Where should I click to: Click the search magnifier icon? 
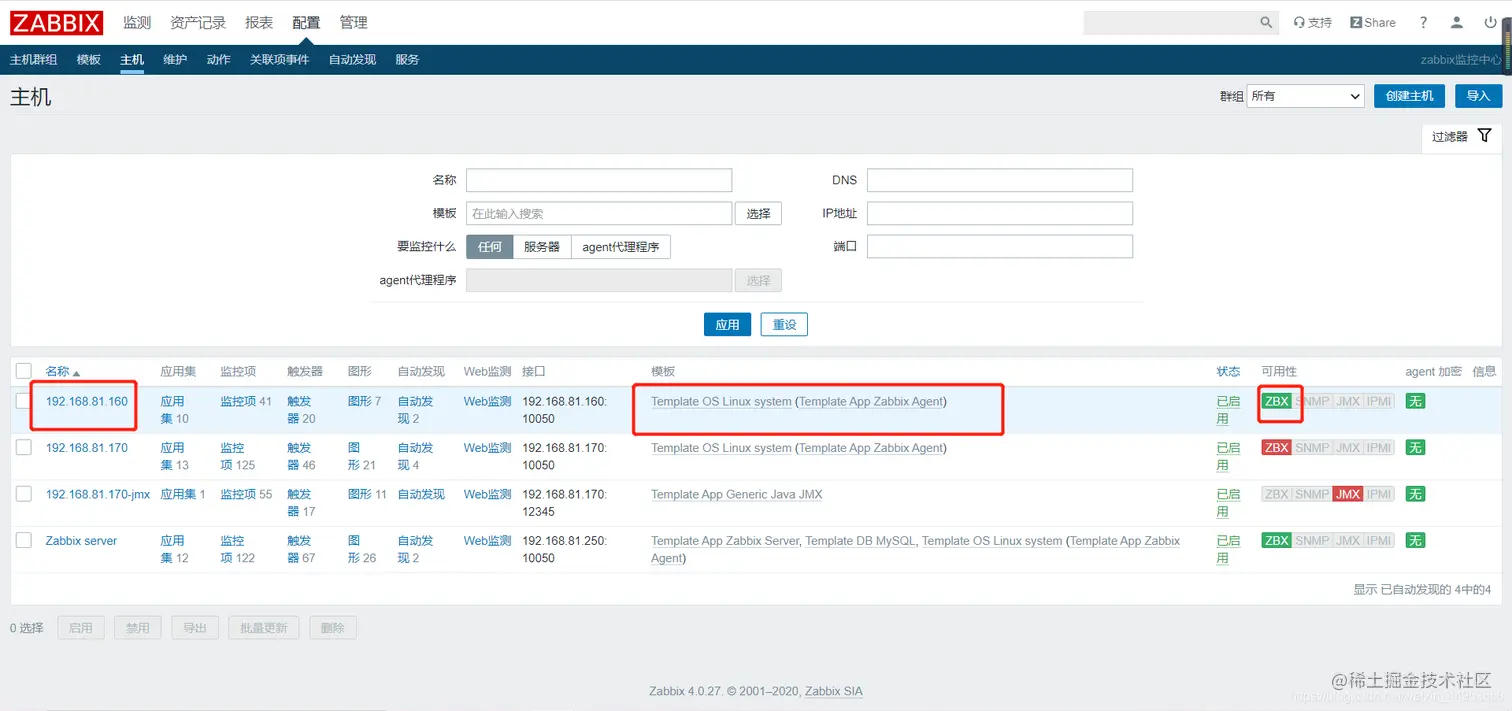coord(1266,22)
